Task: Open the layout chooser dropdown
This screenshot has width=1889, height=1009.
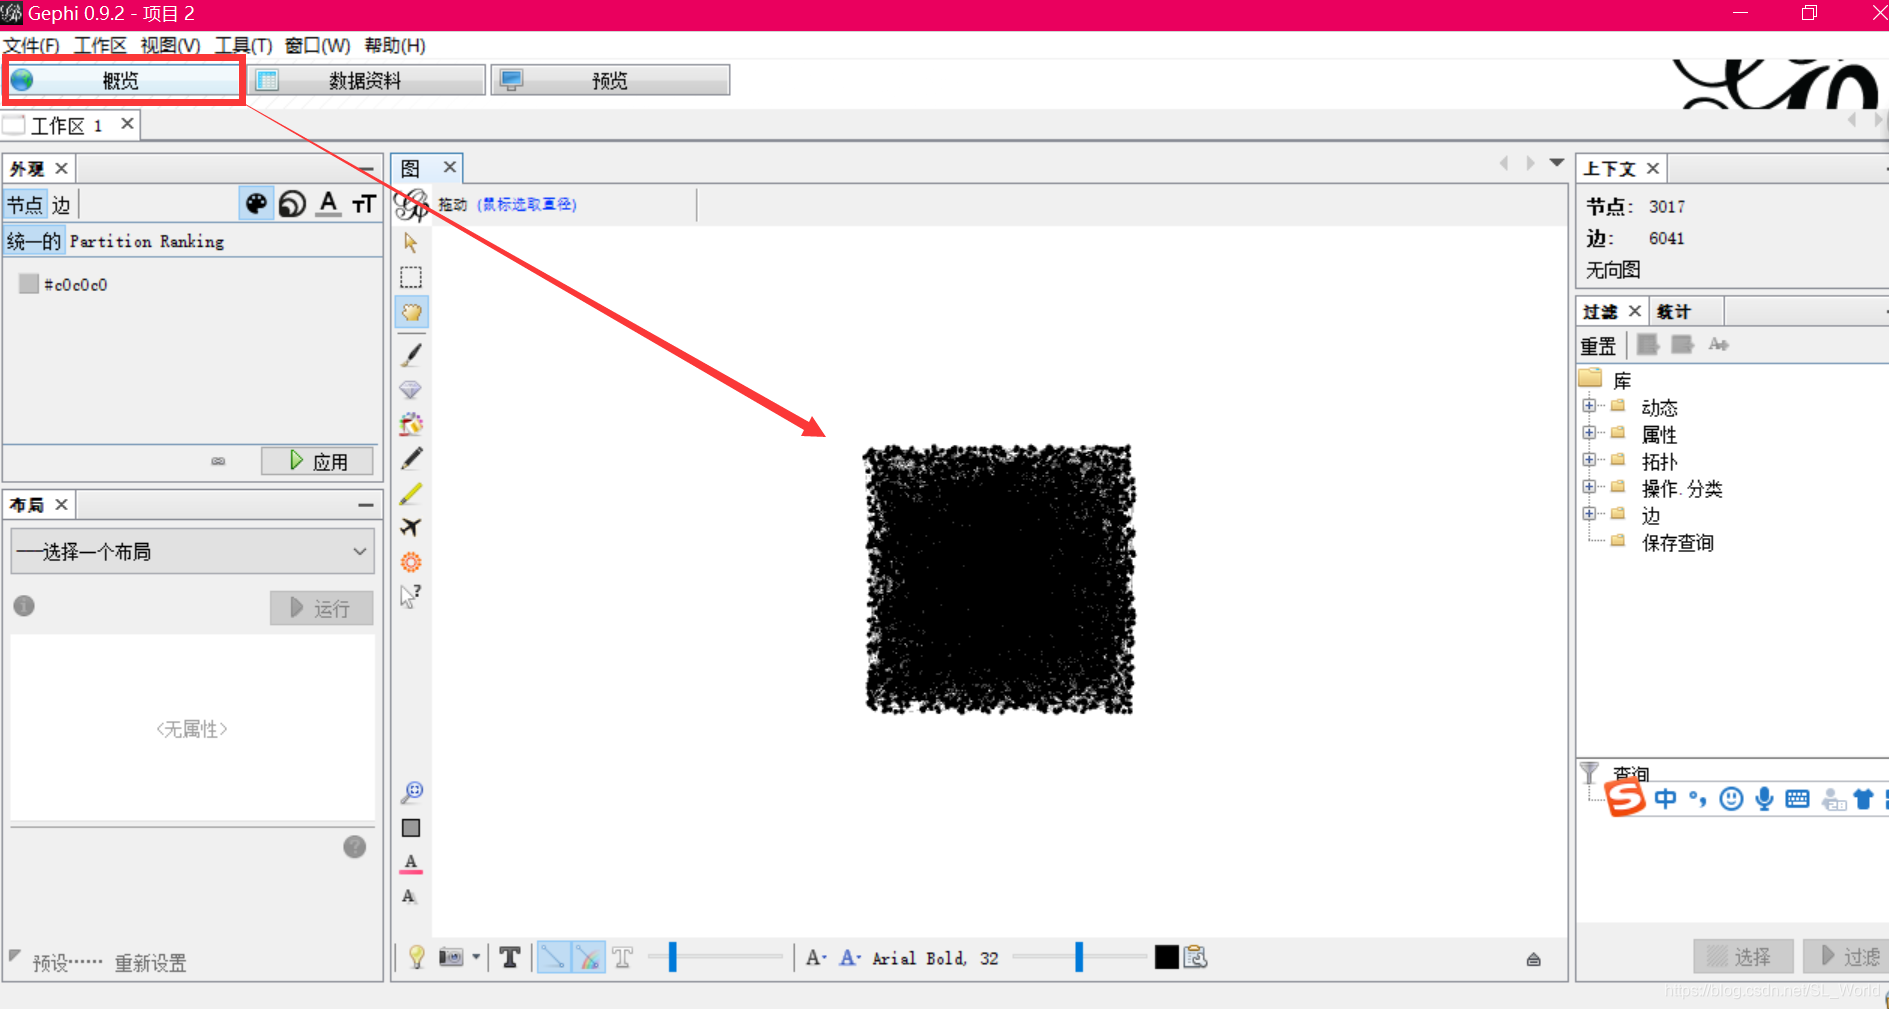Action: pos(193,551)
